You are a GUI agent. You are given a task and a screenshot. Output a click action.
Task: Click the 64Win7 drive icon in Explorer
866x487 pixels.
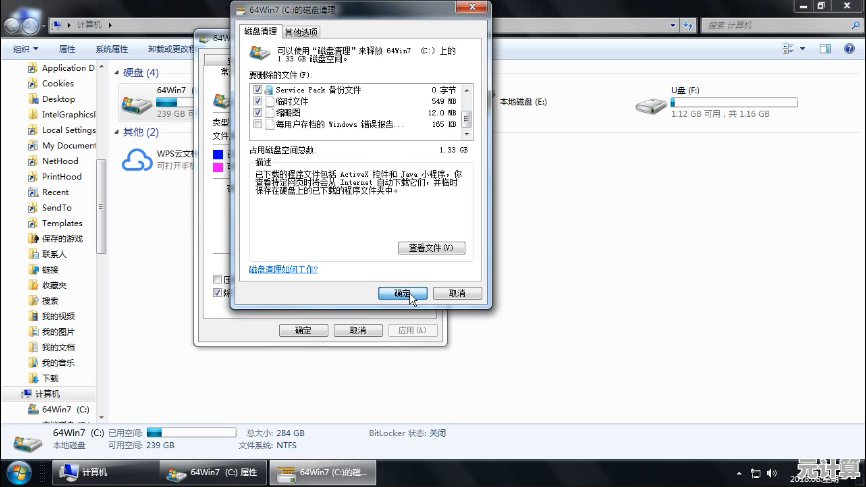pyautogui.click(x=136, y=101)
